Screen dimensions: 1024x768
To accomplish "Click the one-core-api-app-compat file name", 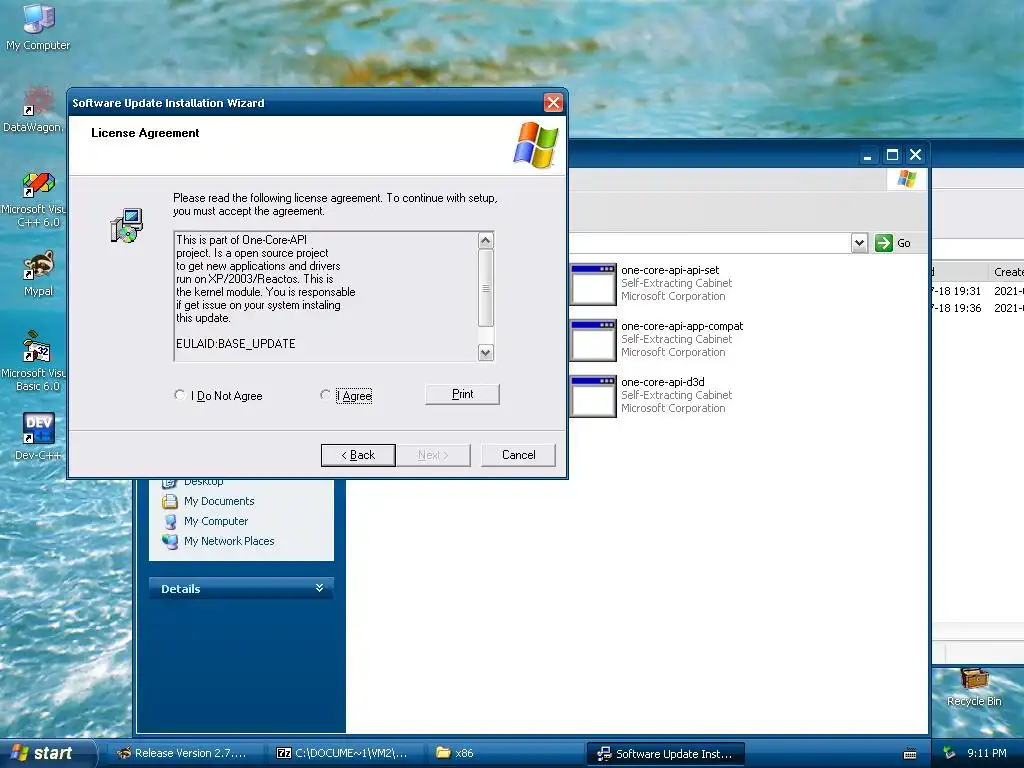I will pyautogui.click(x=682, y=326).
